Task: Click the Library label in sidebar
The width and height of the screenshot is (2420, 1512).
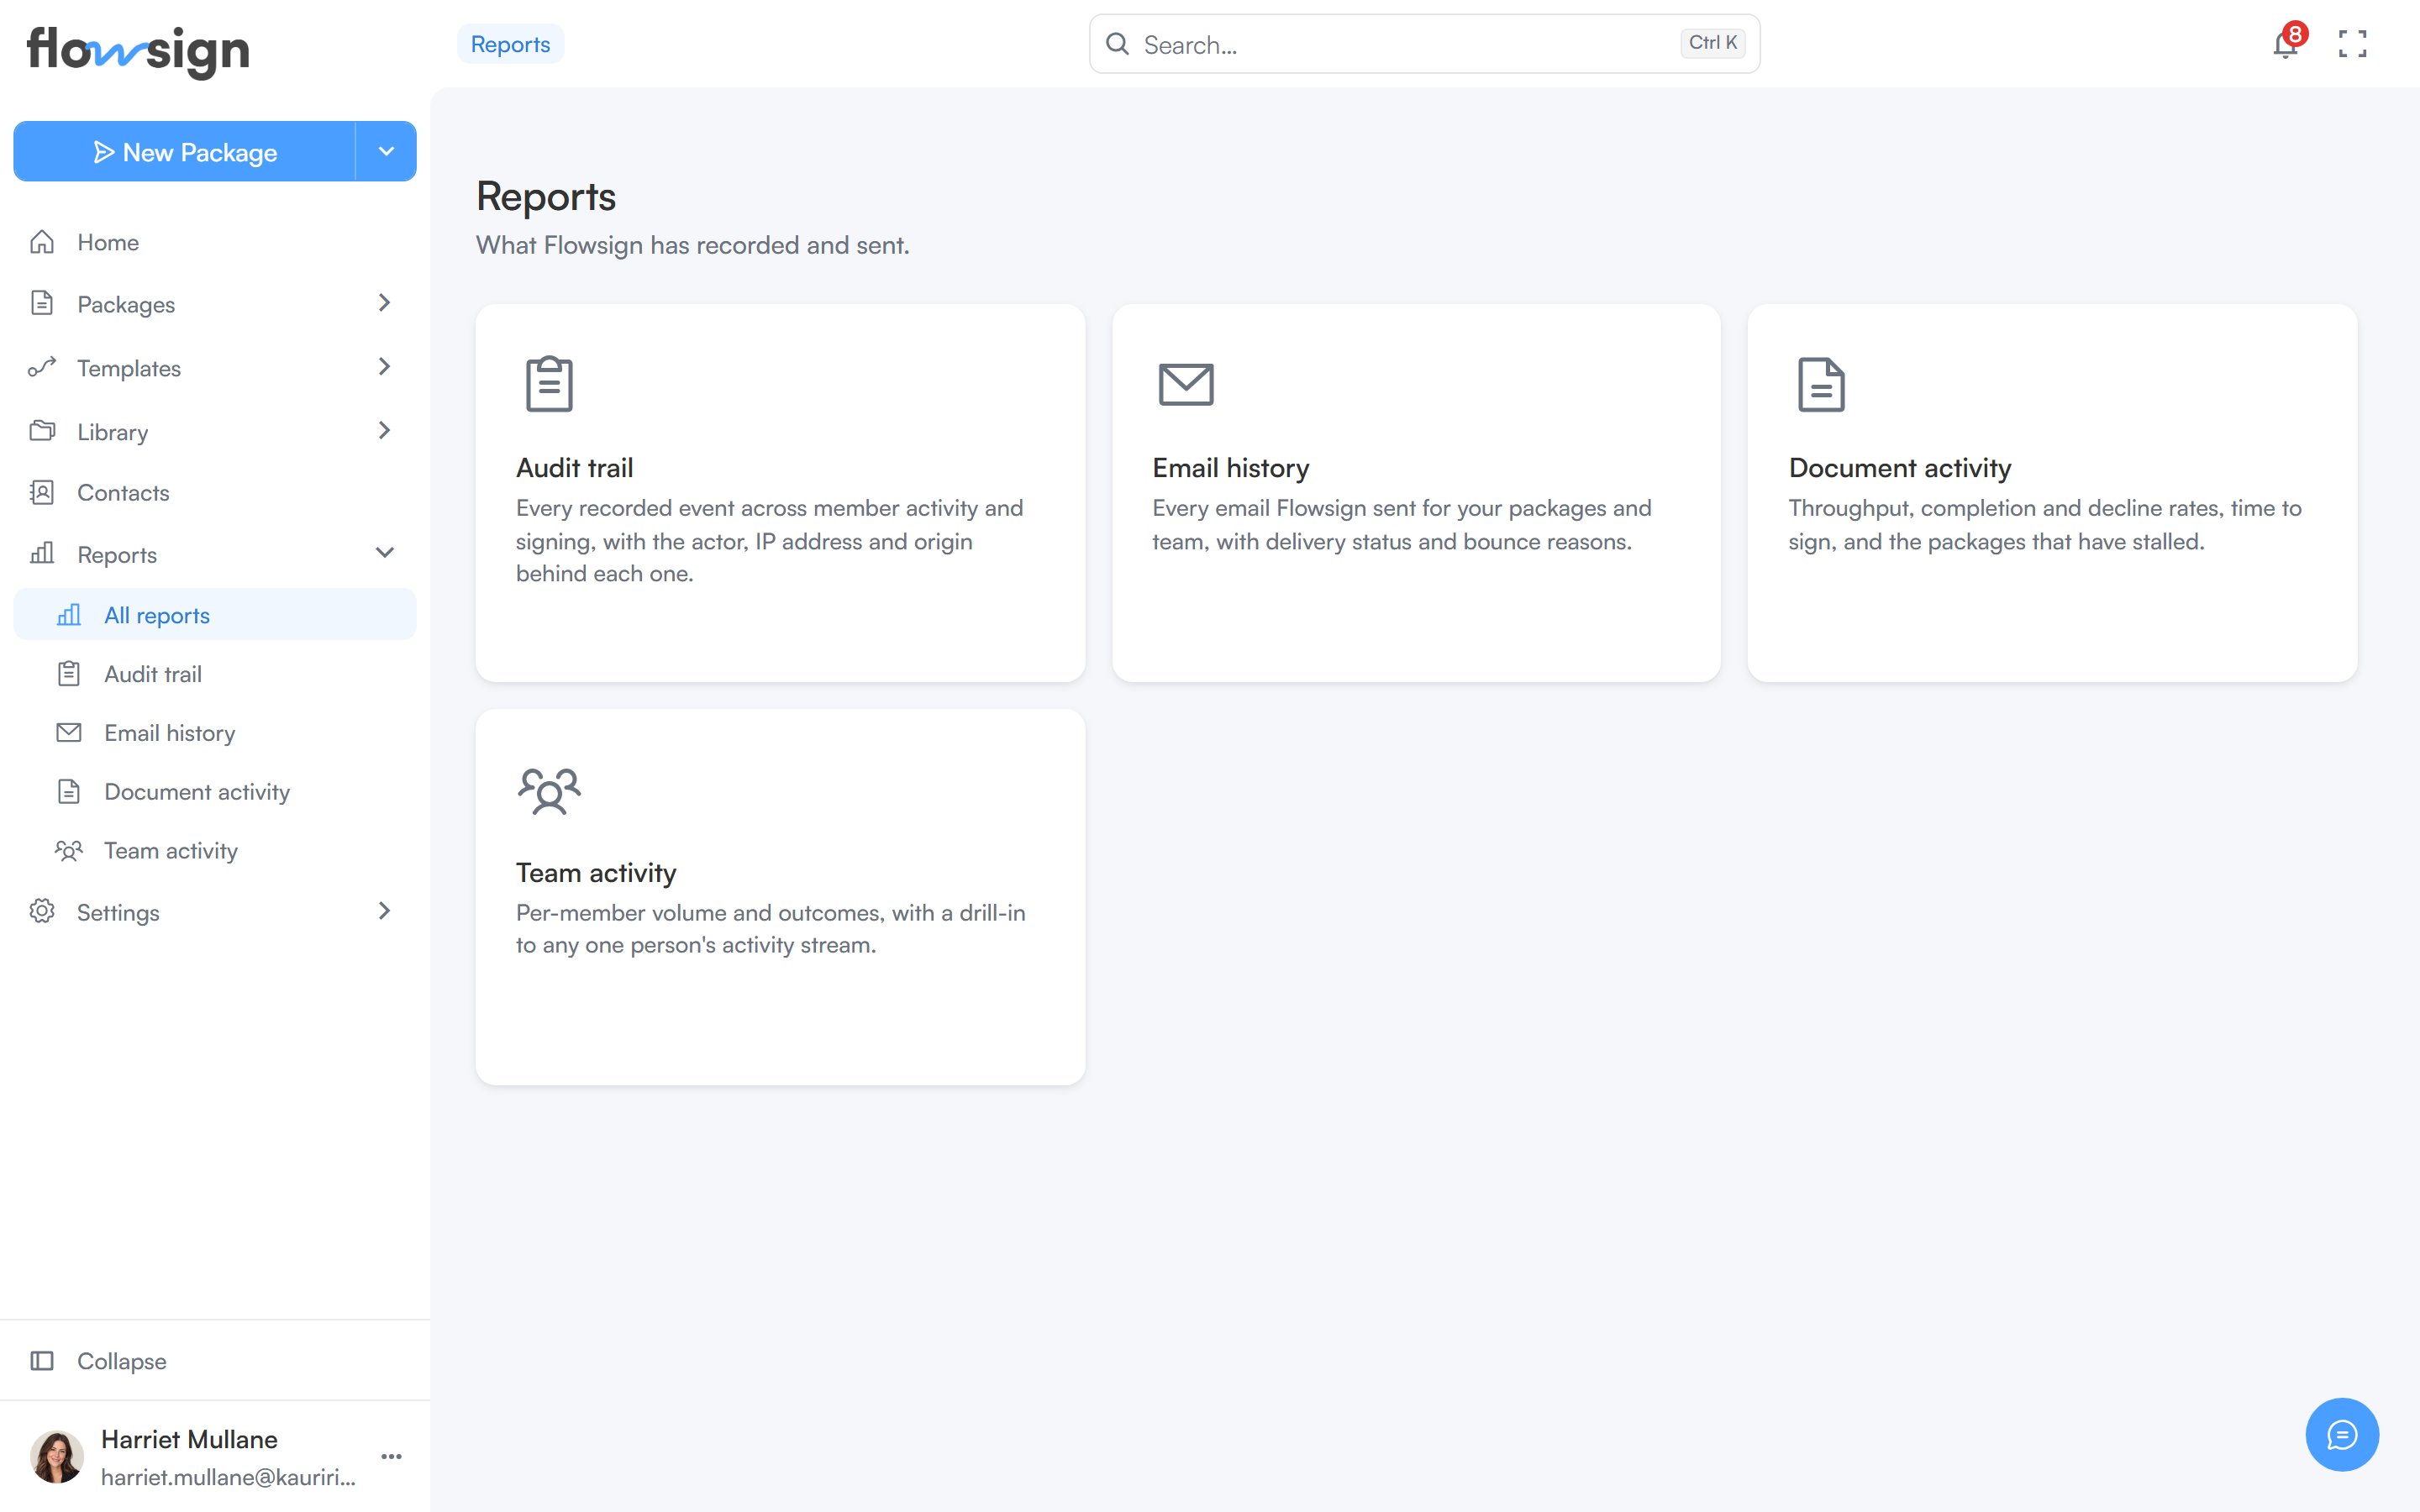Action: tap(113, 432)
